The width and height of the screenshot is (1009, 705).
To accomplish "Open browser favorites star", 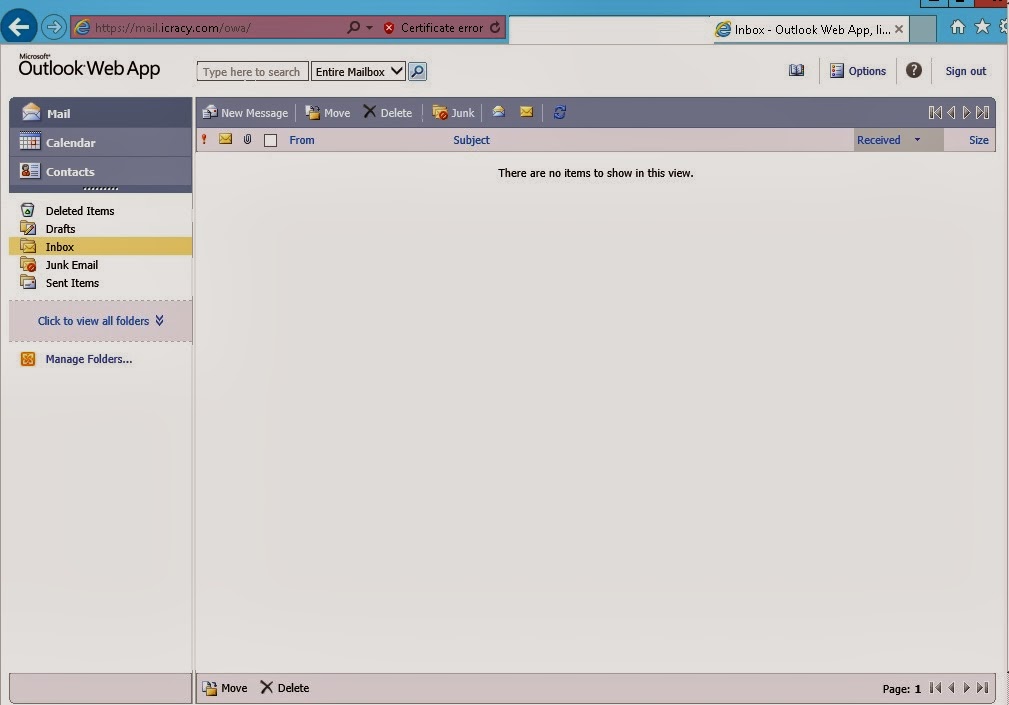I will point(982,26).
